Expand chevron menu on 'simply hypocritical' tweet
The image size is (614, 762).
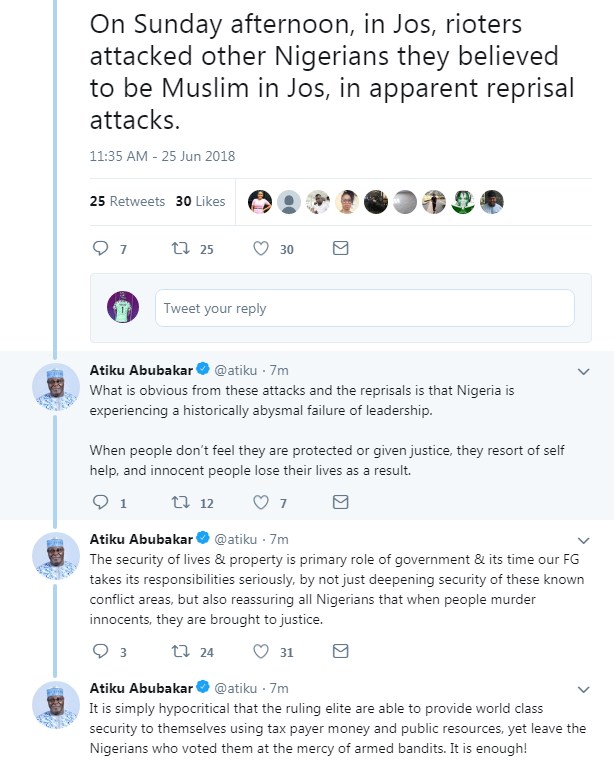pyautogui.click(x=585, y=689)
